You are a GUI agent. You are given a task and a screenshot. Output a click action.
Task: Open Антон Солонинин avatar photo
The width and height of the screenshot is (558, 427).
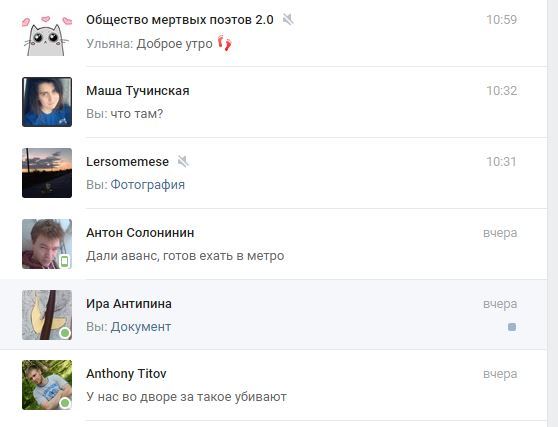click(47, 244)
